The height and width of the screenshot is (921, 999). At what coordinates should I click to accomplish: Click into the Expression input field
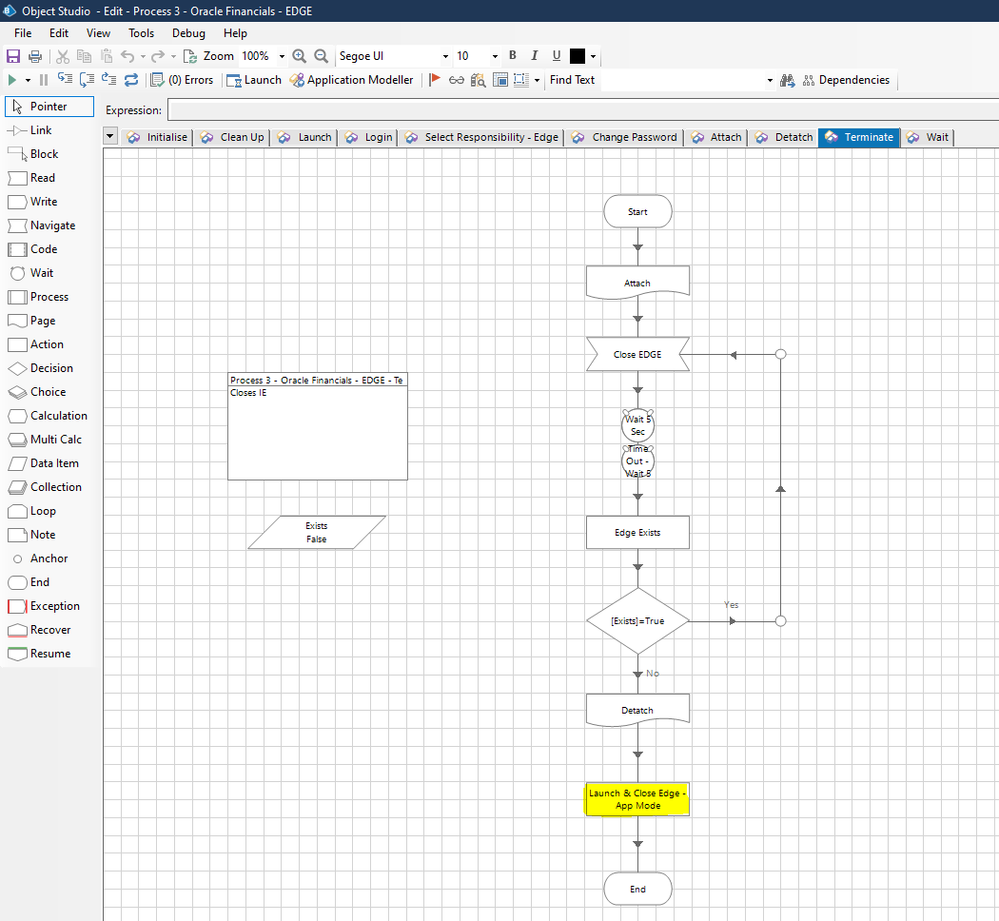coord(580,110)
